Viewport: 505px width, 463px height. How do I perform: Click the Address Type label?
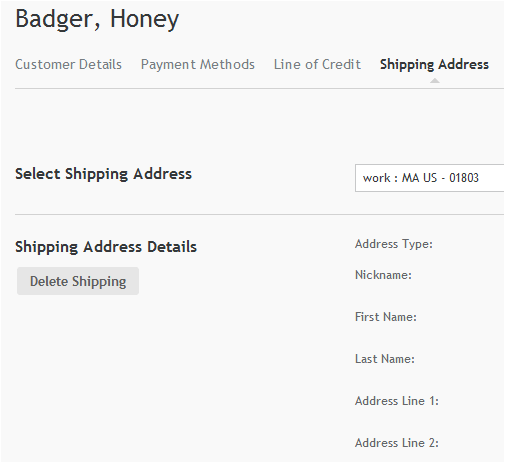[394, 244]
